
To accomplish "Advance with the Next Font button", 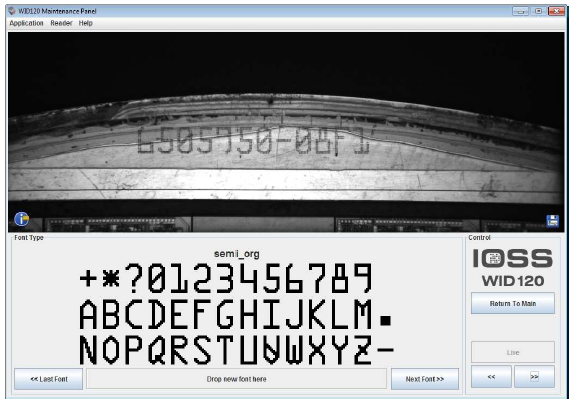I will point(425,379).
